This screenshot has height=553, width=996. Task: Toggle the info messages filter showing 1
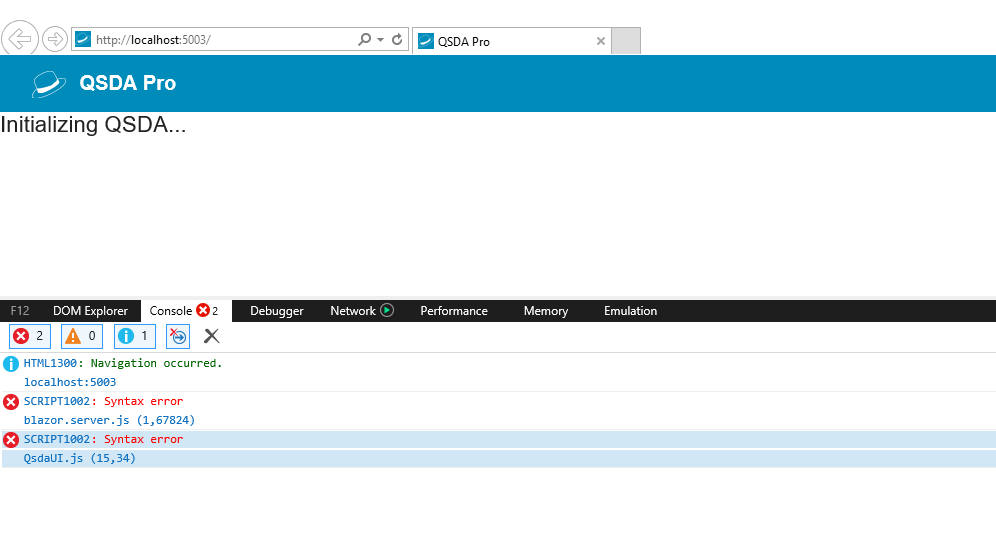click(x=135, y=336)
